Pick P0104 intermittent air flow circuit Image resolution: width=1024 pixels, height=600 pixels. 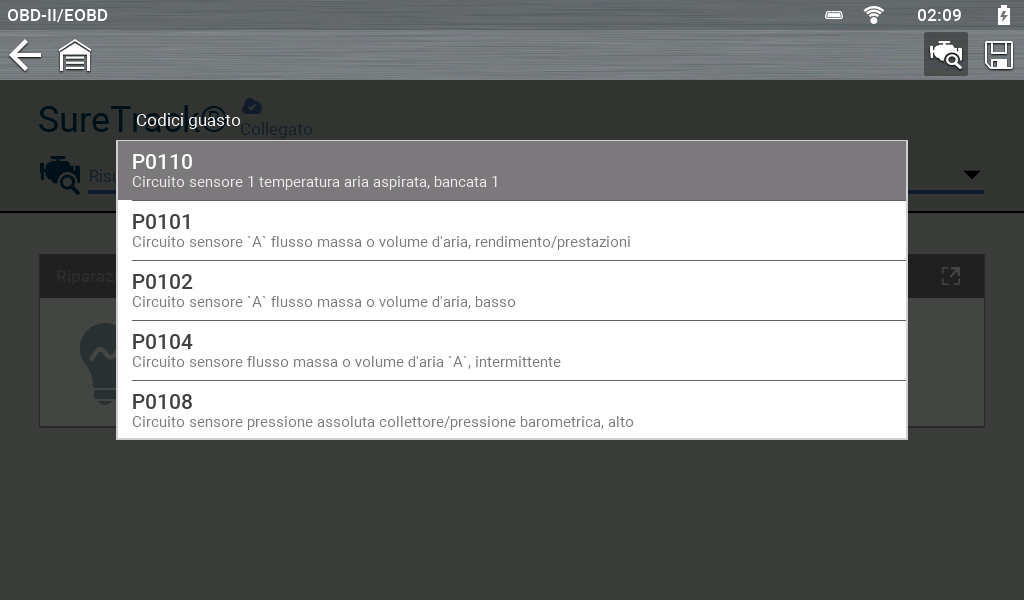coord(511,351)
